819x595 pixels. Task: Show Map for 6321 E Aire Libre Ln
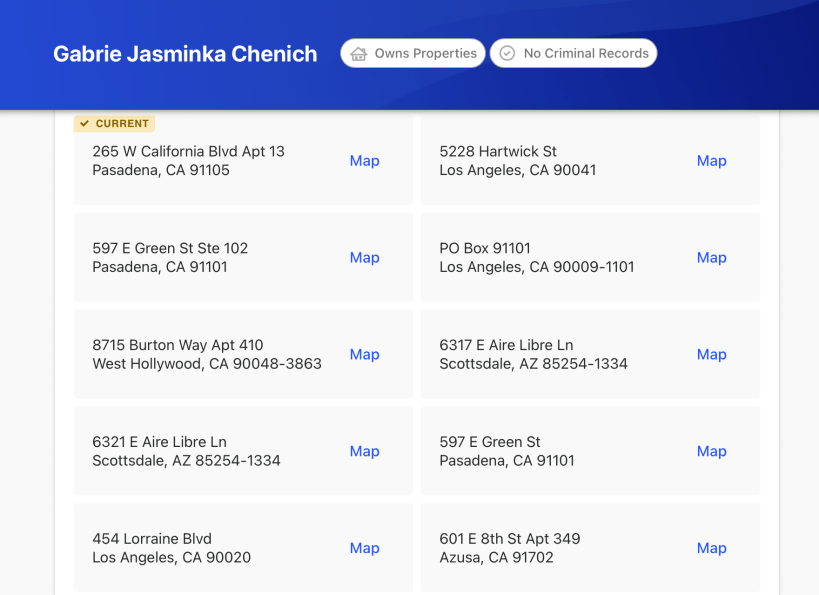click(x=364, y=452)
